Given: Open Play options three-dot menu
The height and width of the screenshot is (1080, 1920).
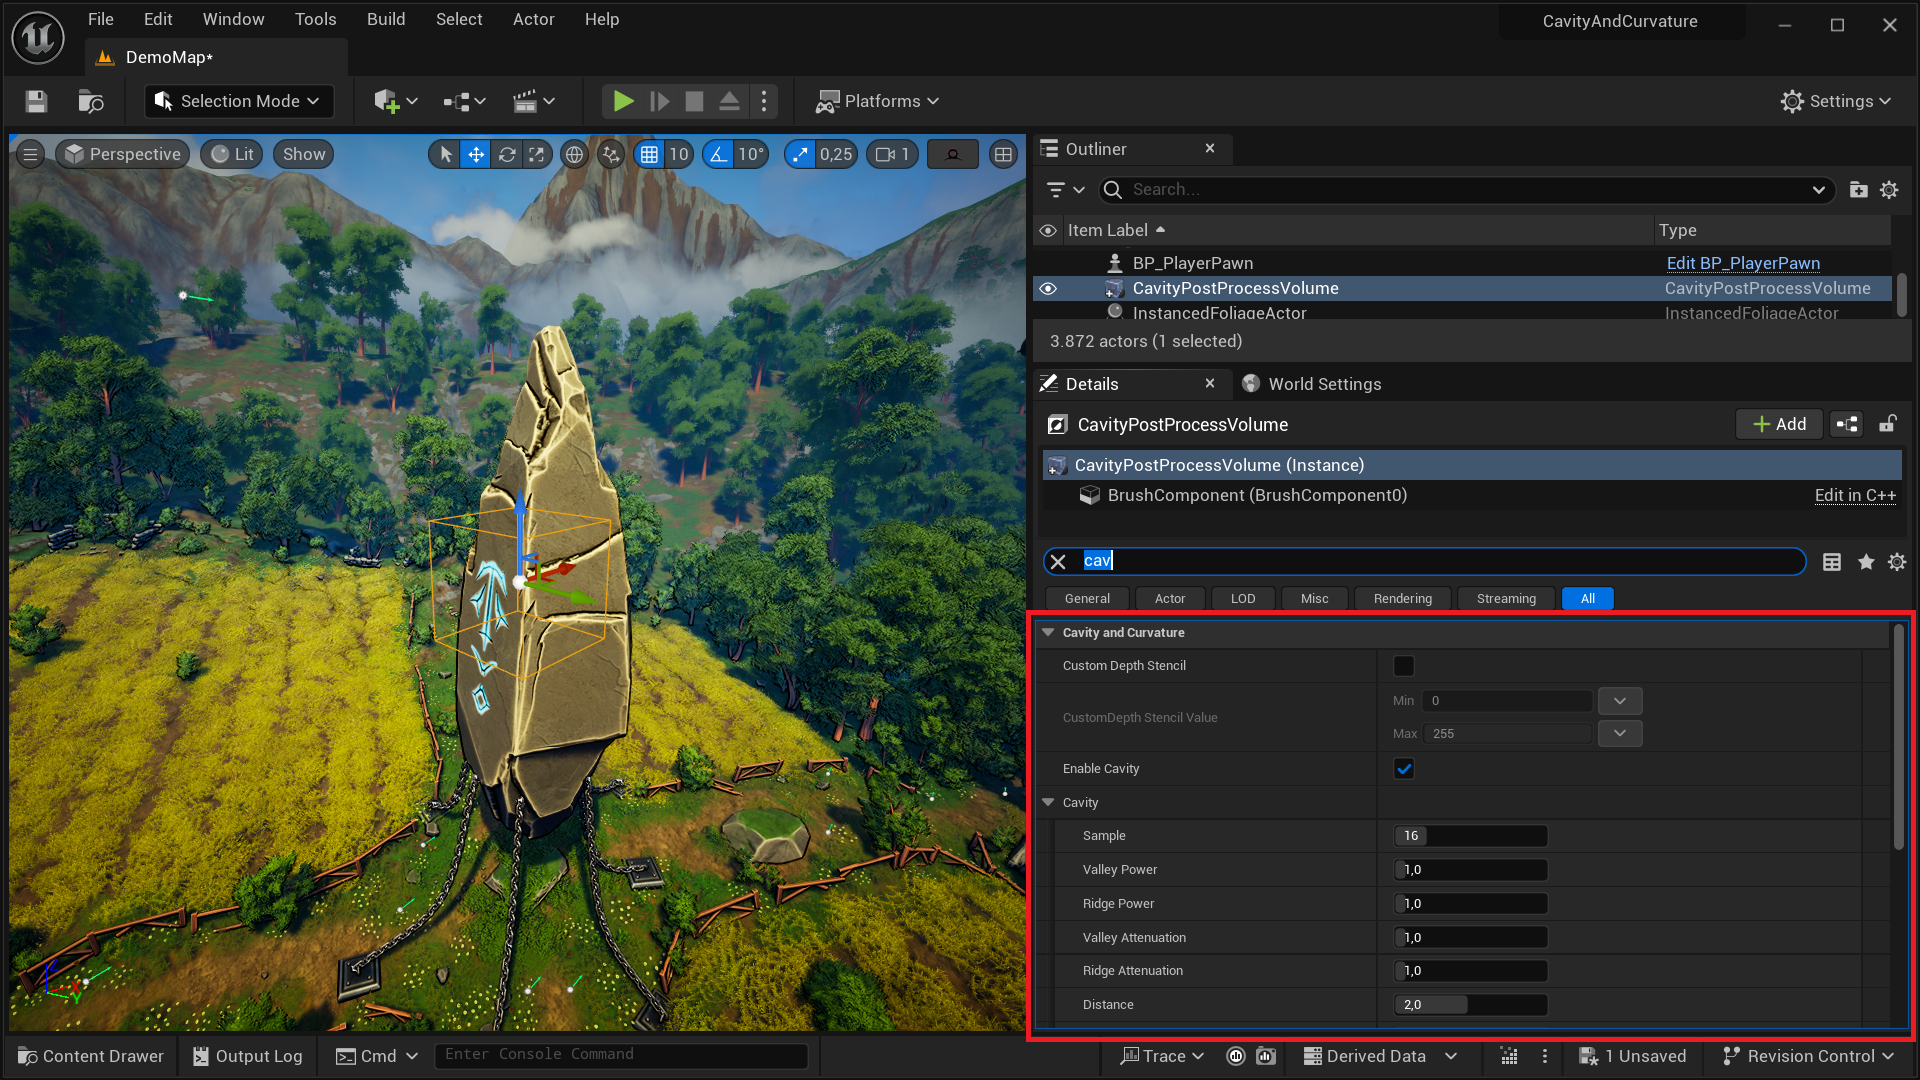Looking at the screenshot, I should click(764, 101).
